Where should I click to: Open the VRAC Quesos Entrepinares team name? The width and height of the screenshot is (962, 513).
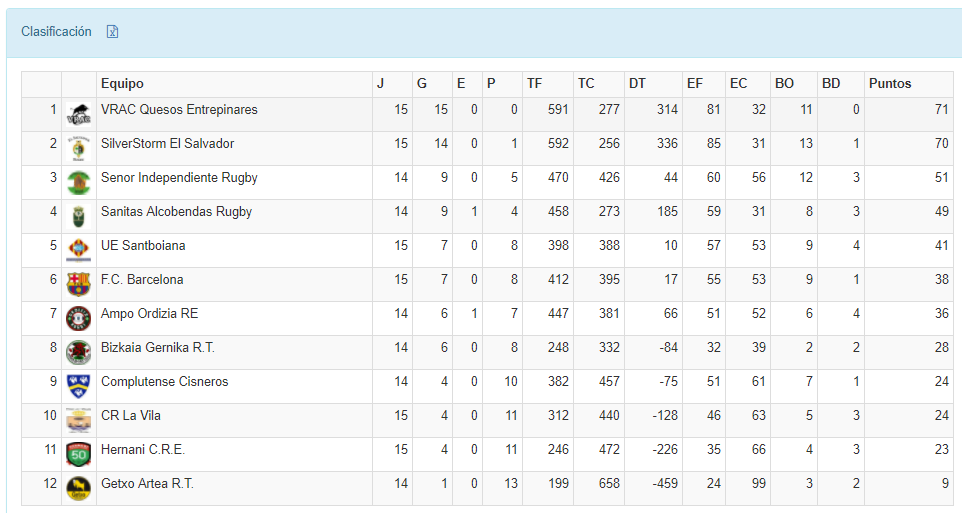(179, 110)
